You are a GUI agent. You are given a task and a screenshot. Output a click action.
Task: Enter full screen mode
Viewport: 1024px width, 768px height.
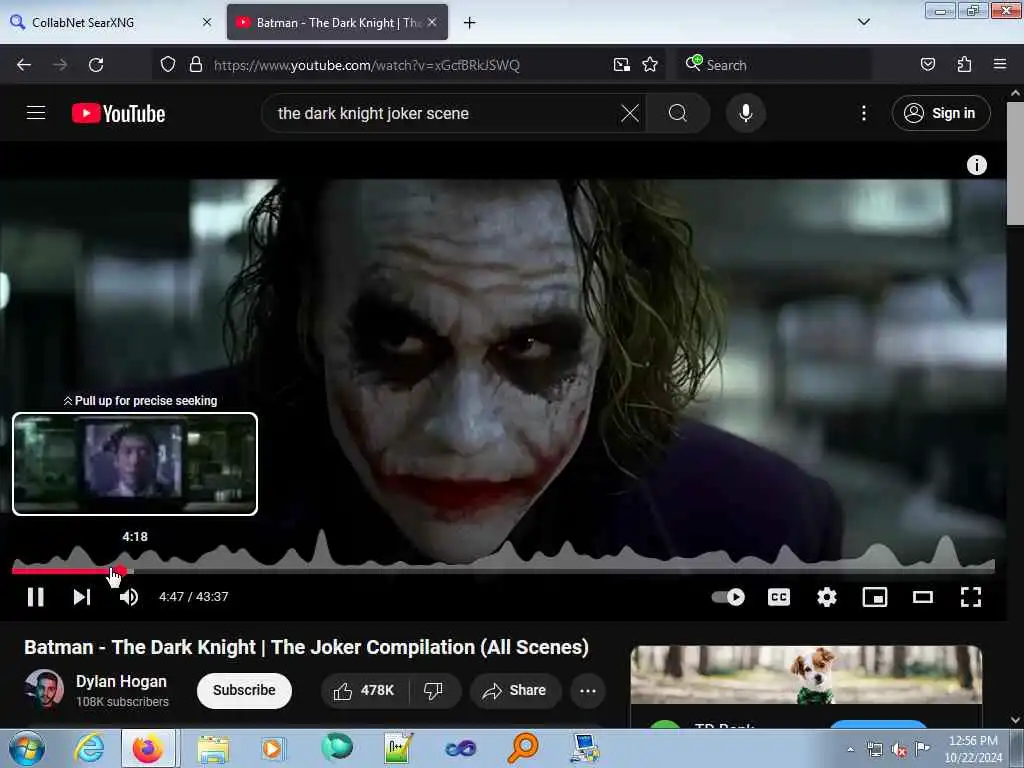coord(970,596)
